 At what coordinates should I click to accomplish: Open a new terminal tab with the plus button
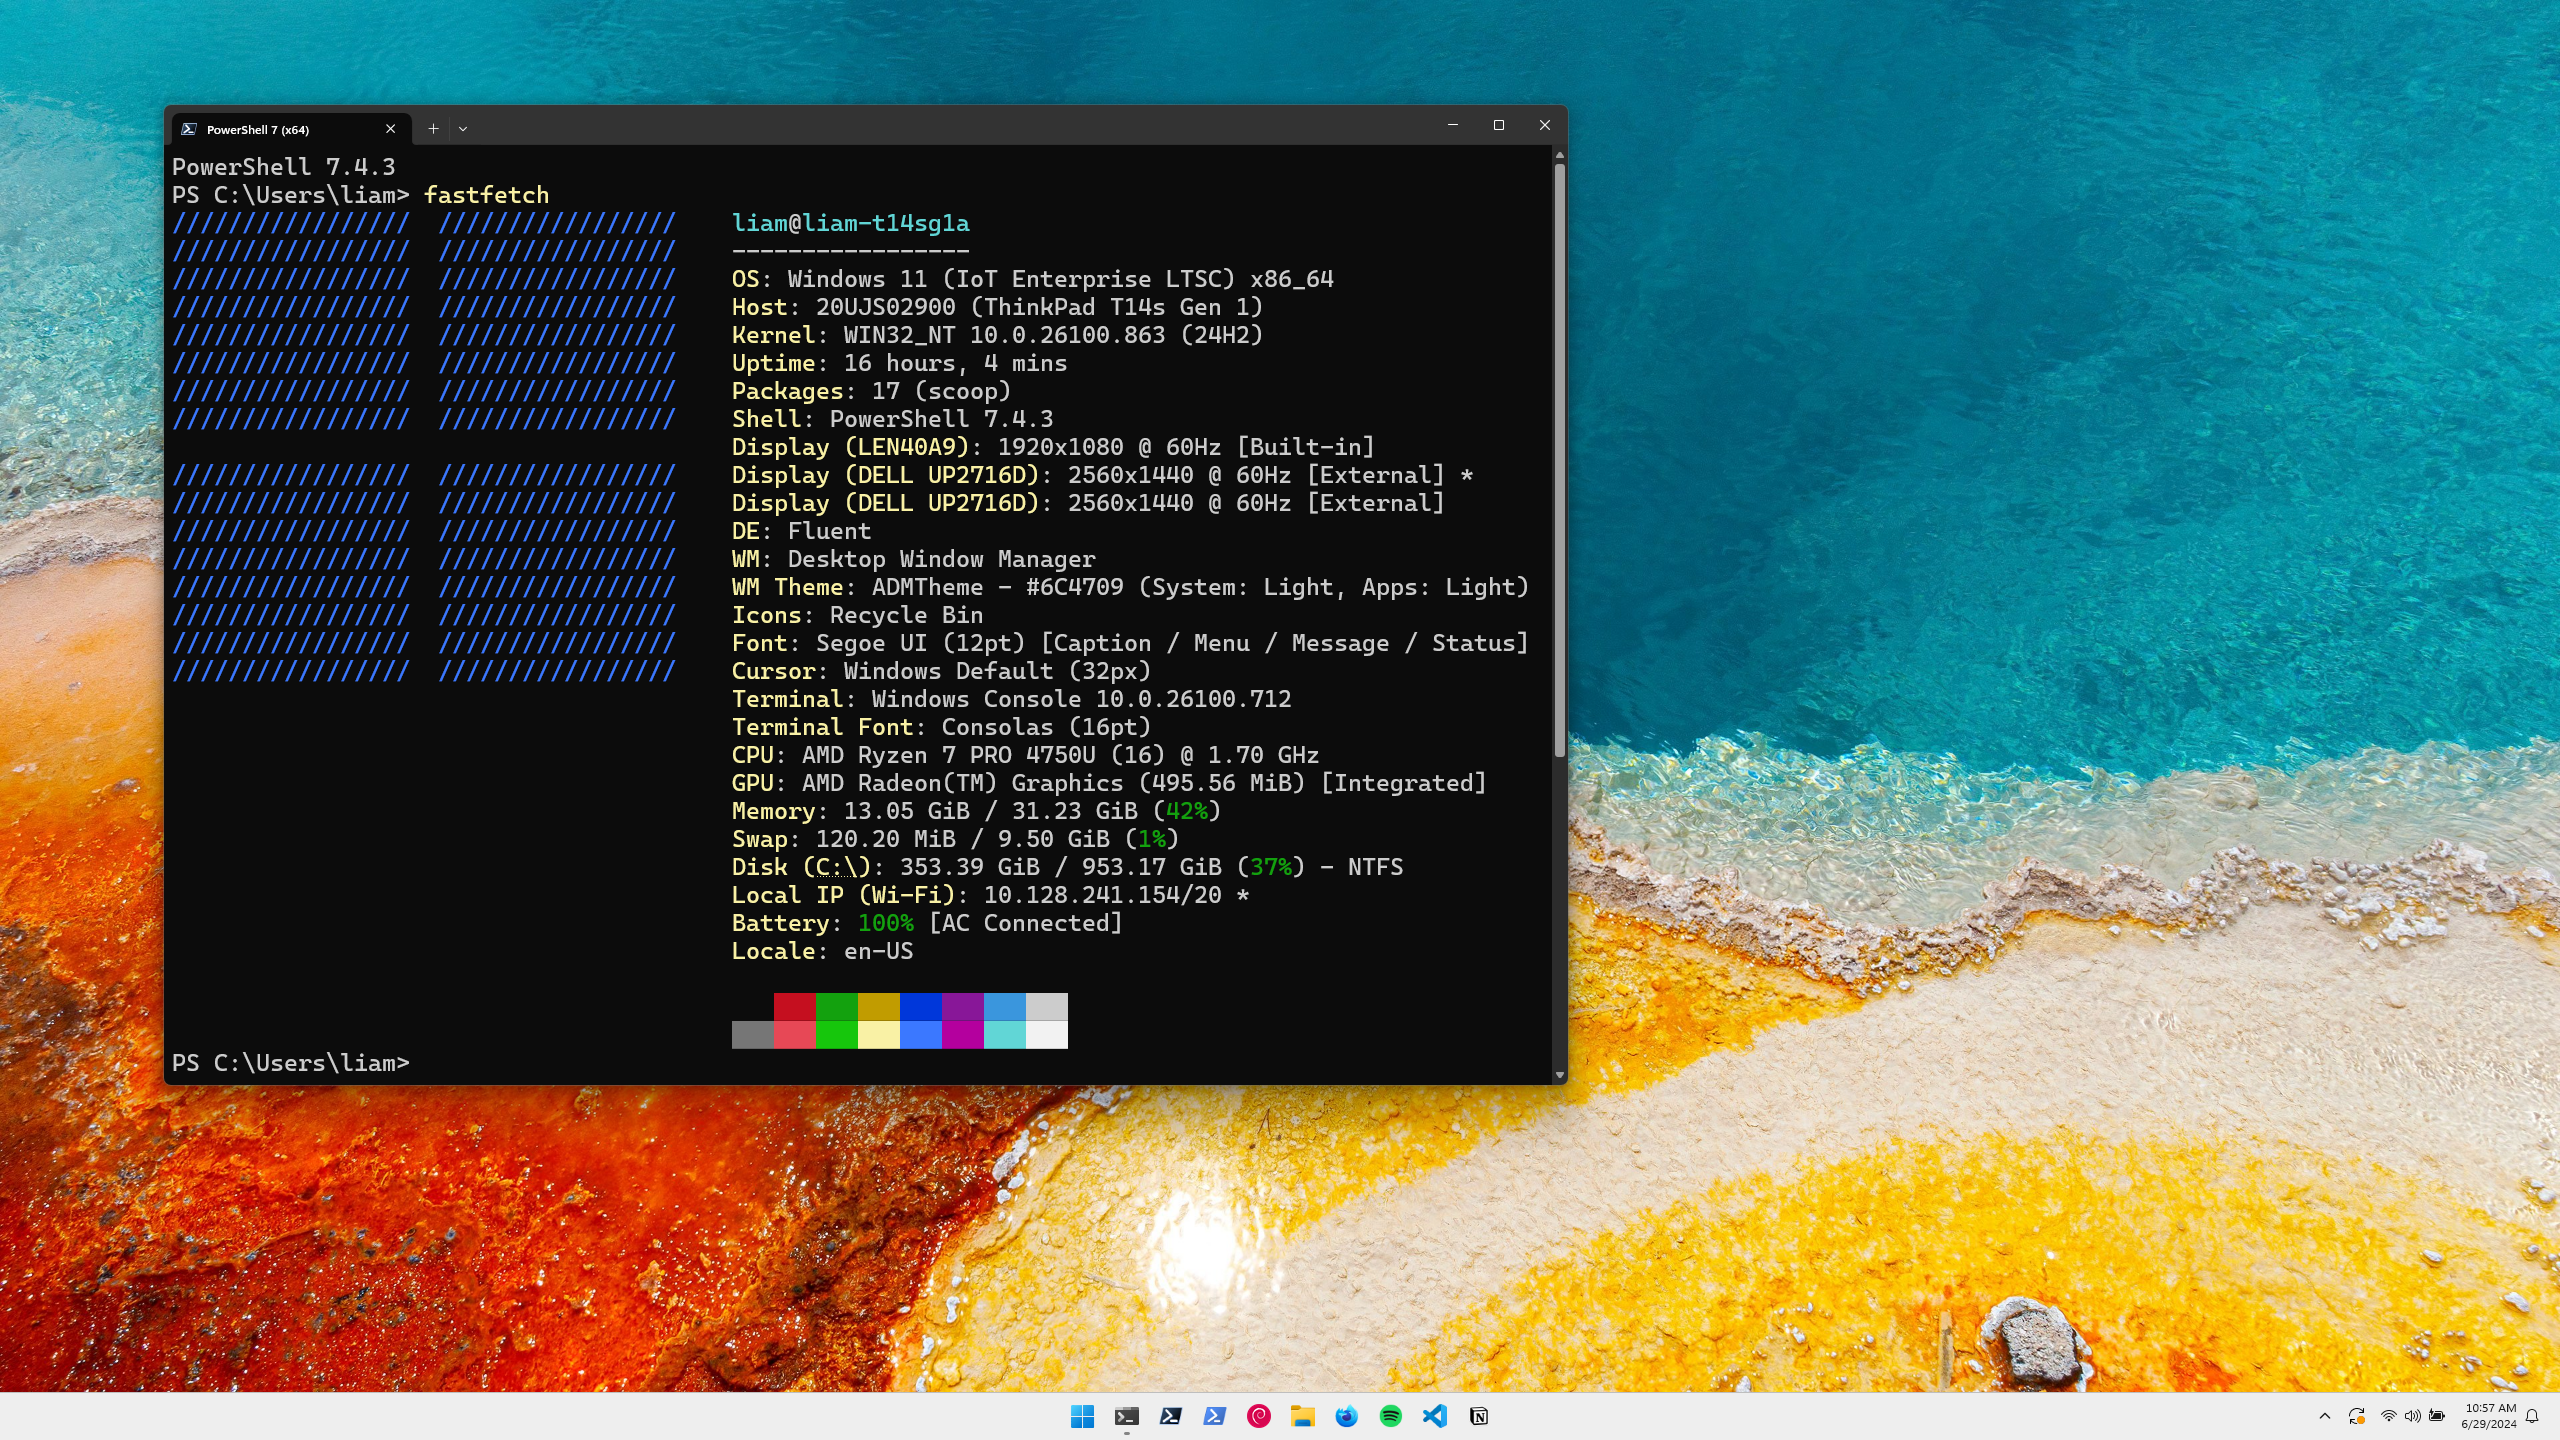pyautogui.click(x=433, y=129)
